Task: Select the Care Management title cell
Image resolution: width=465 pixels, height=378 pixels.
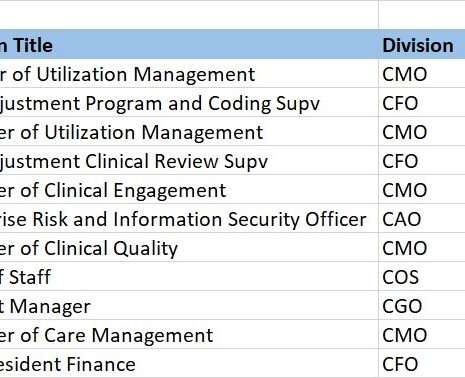Action: (189, 334)
